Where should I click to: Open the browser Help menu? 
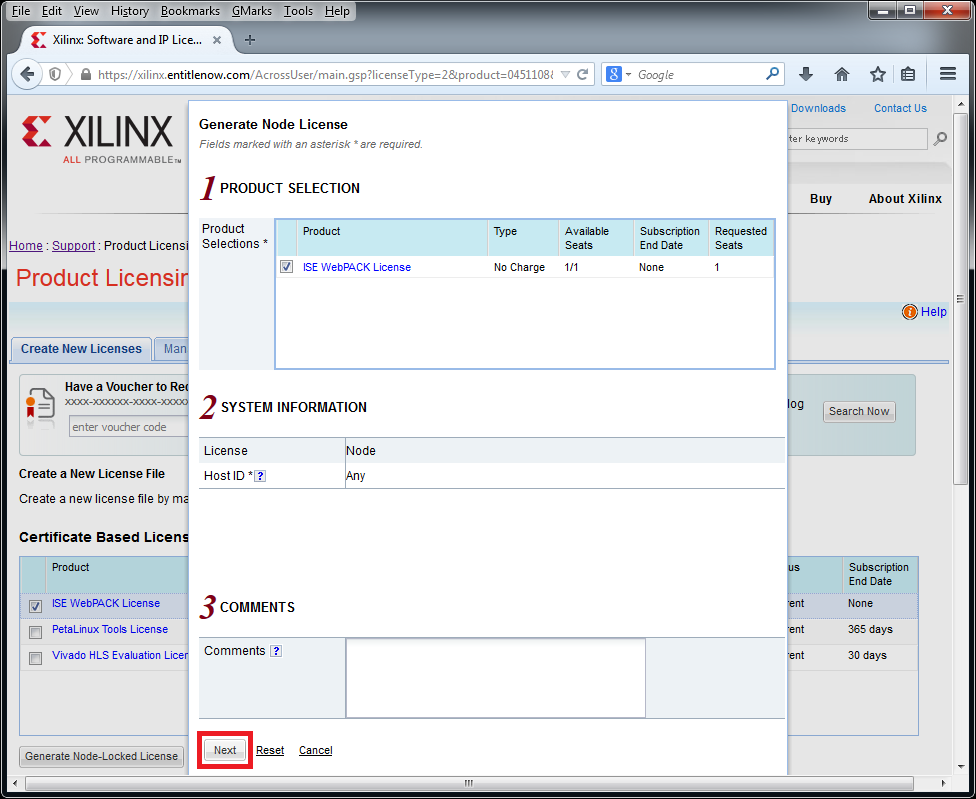[337, 11]
